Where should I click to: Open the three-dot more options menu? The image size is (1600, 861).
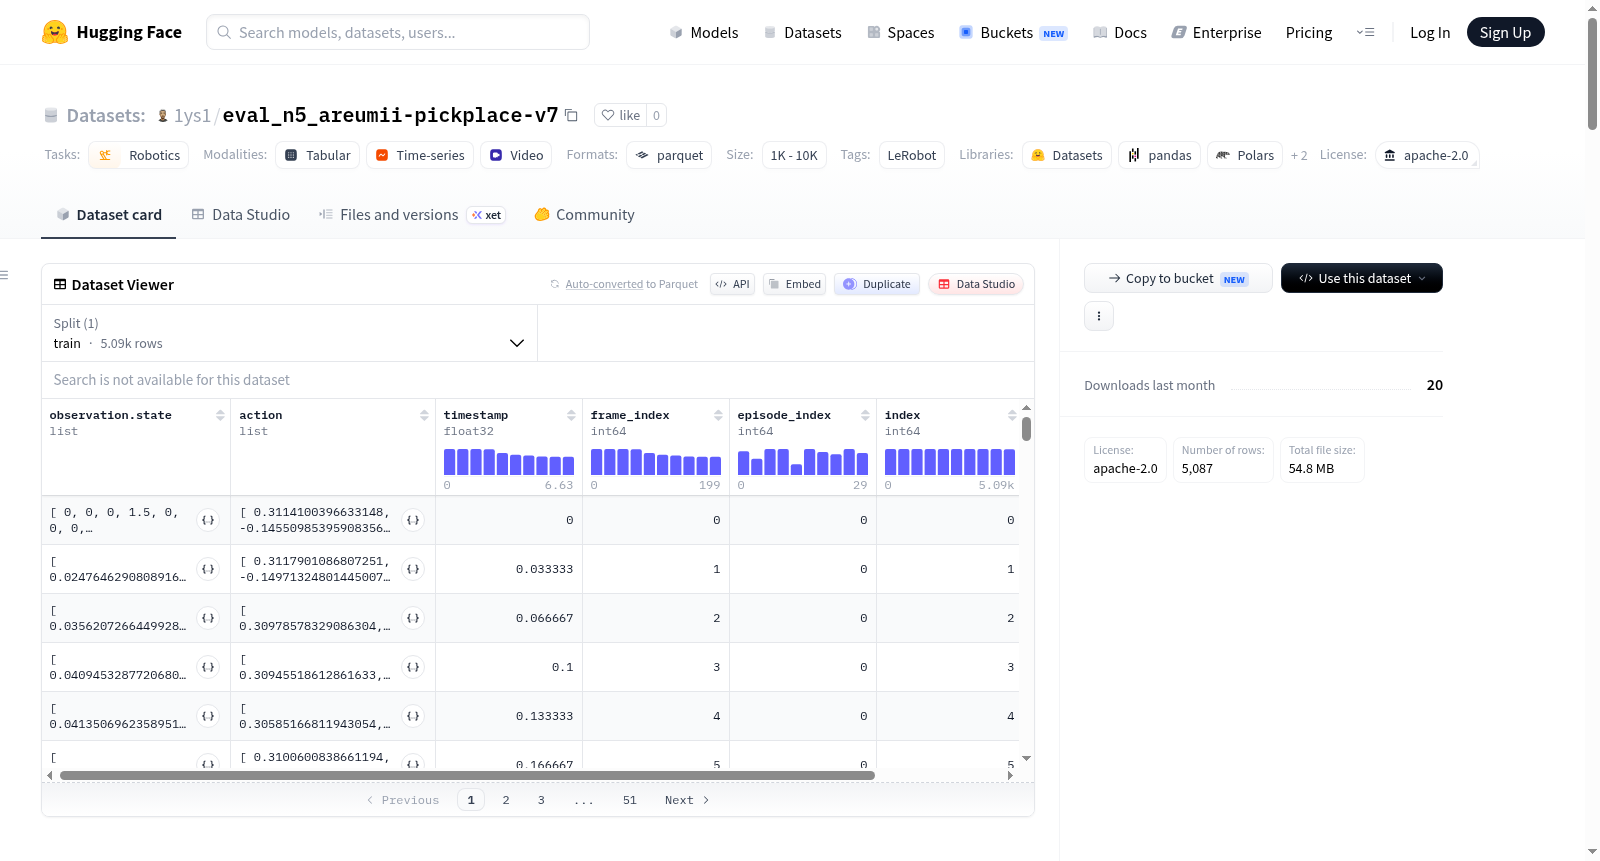click(x=1099, y=316)
